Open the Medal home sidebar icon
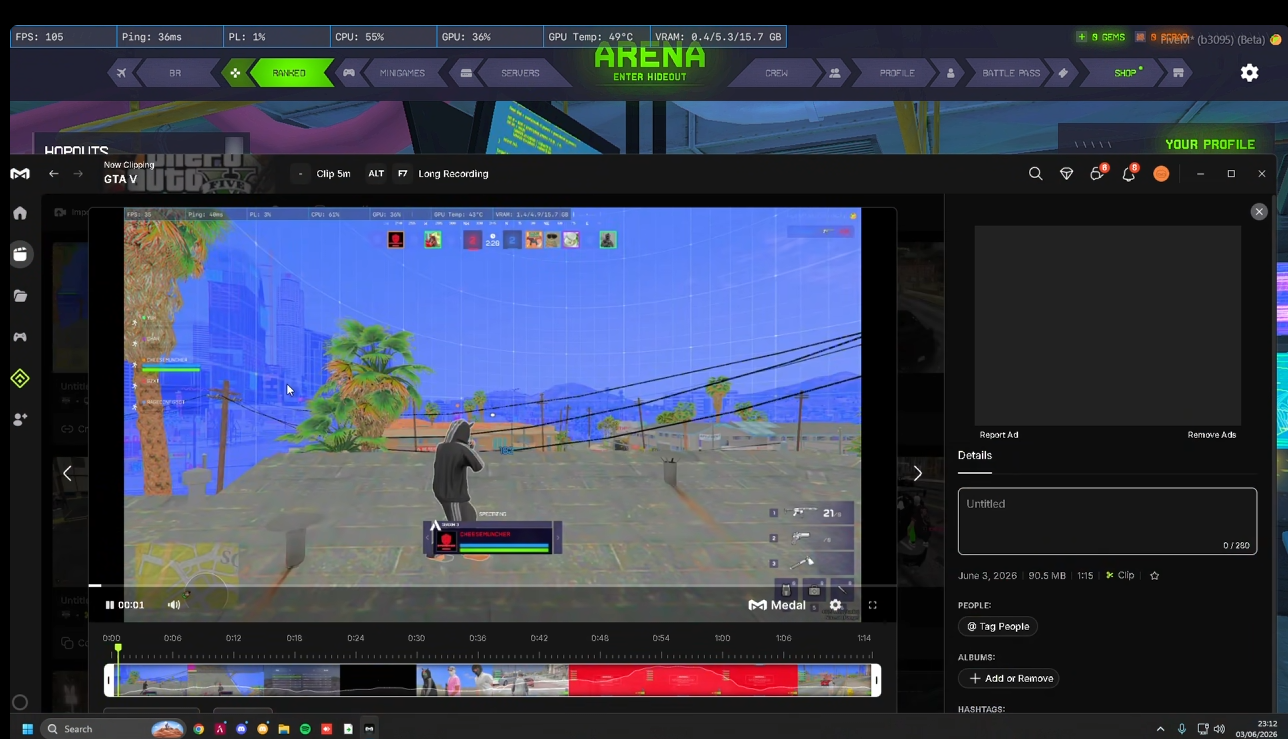Viewport: 1288px width, 739px height. click(20, 213)
